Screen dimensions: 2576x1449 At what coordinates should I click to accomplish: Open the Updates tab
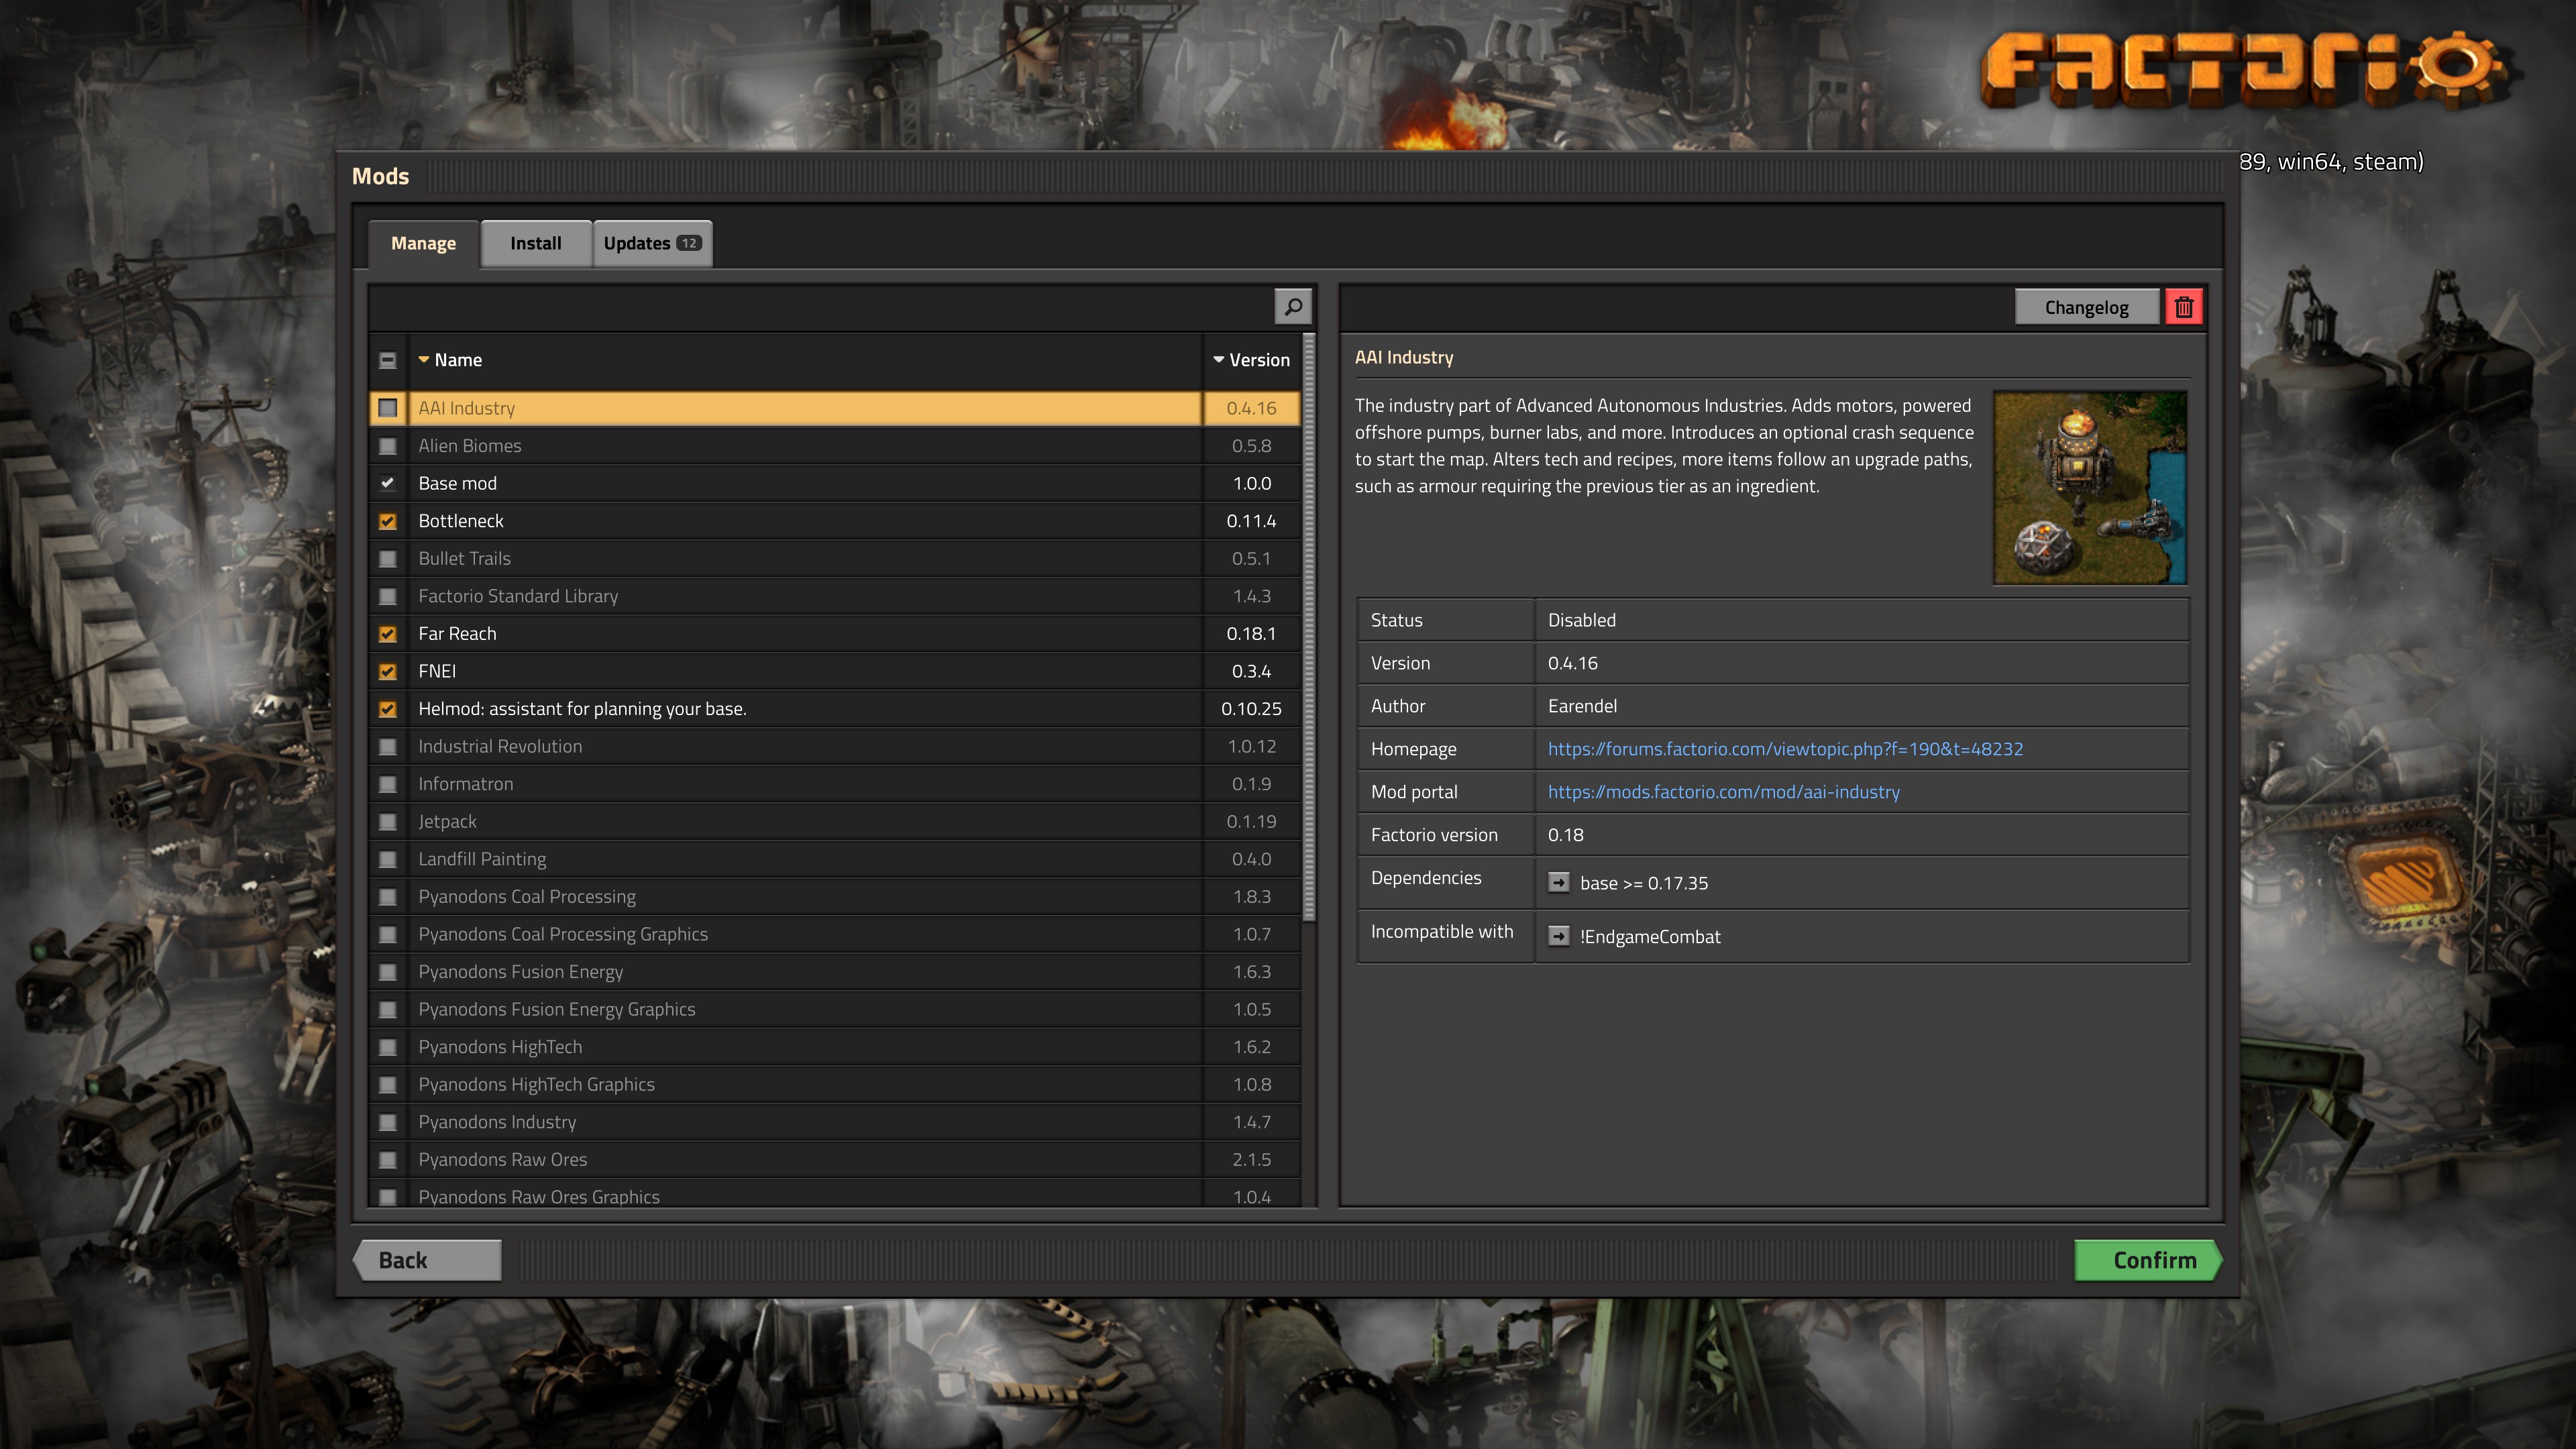click(652, 243)
